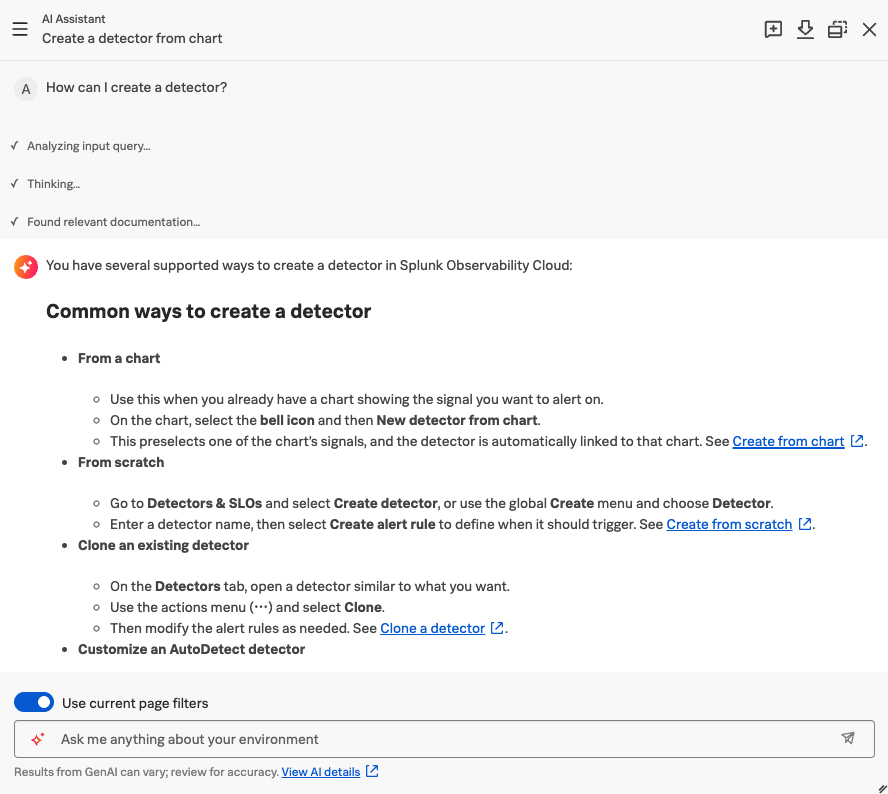The image size is (888, 794).
Task: Click external link icon beside Clone a detector
Action: (497, 627)
